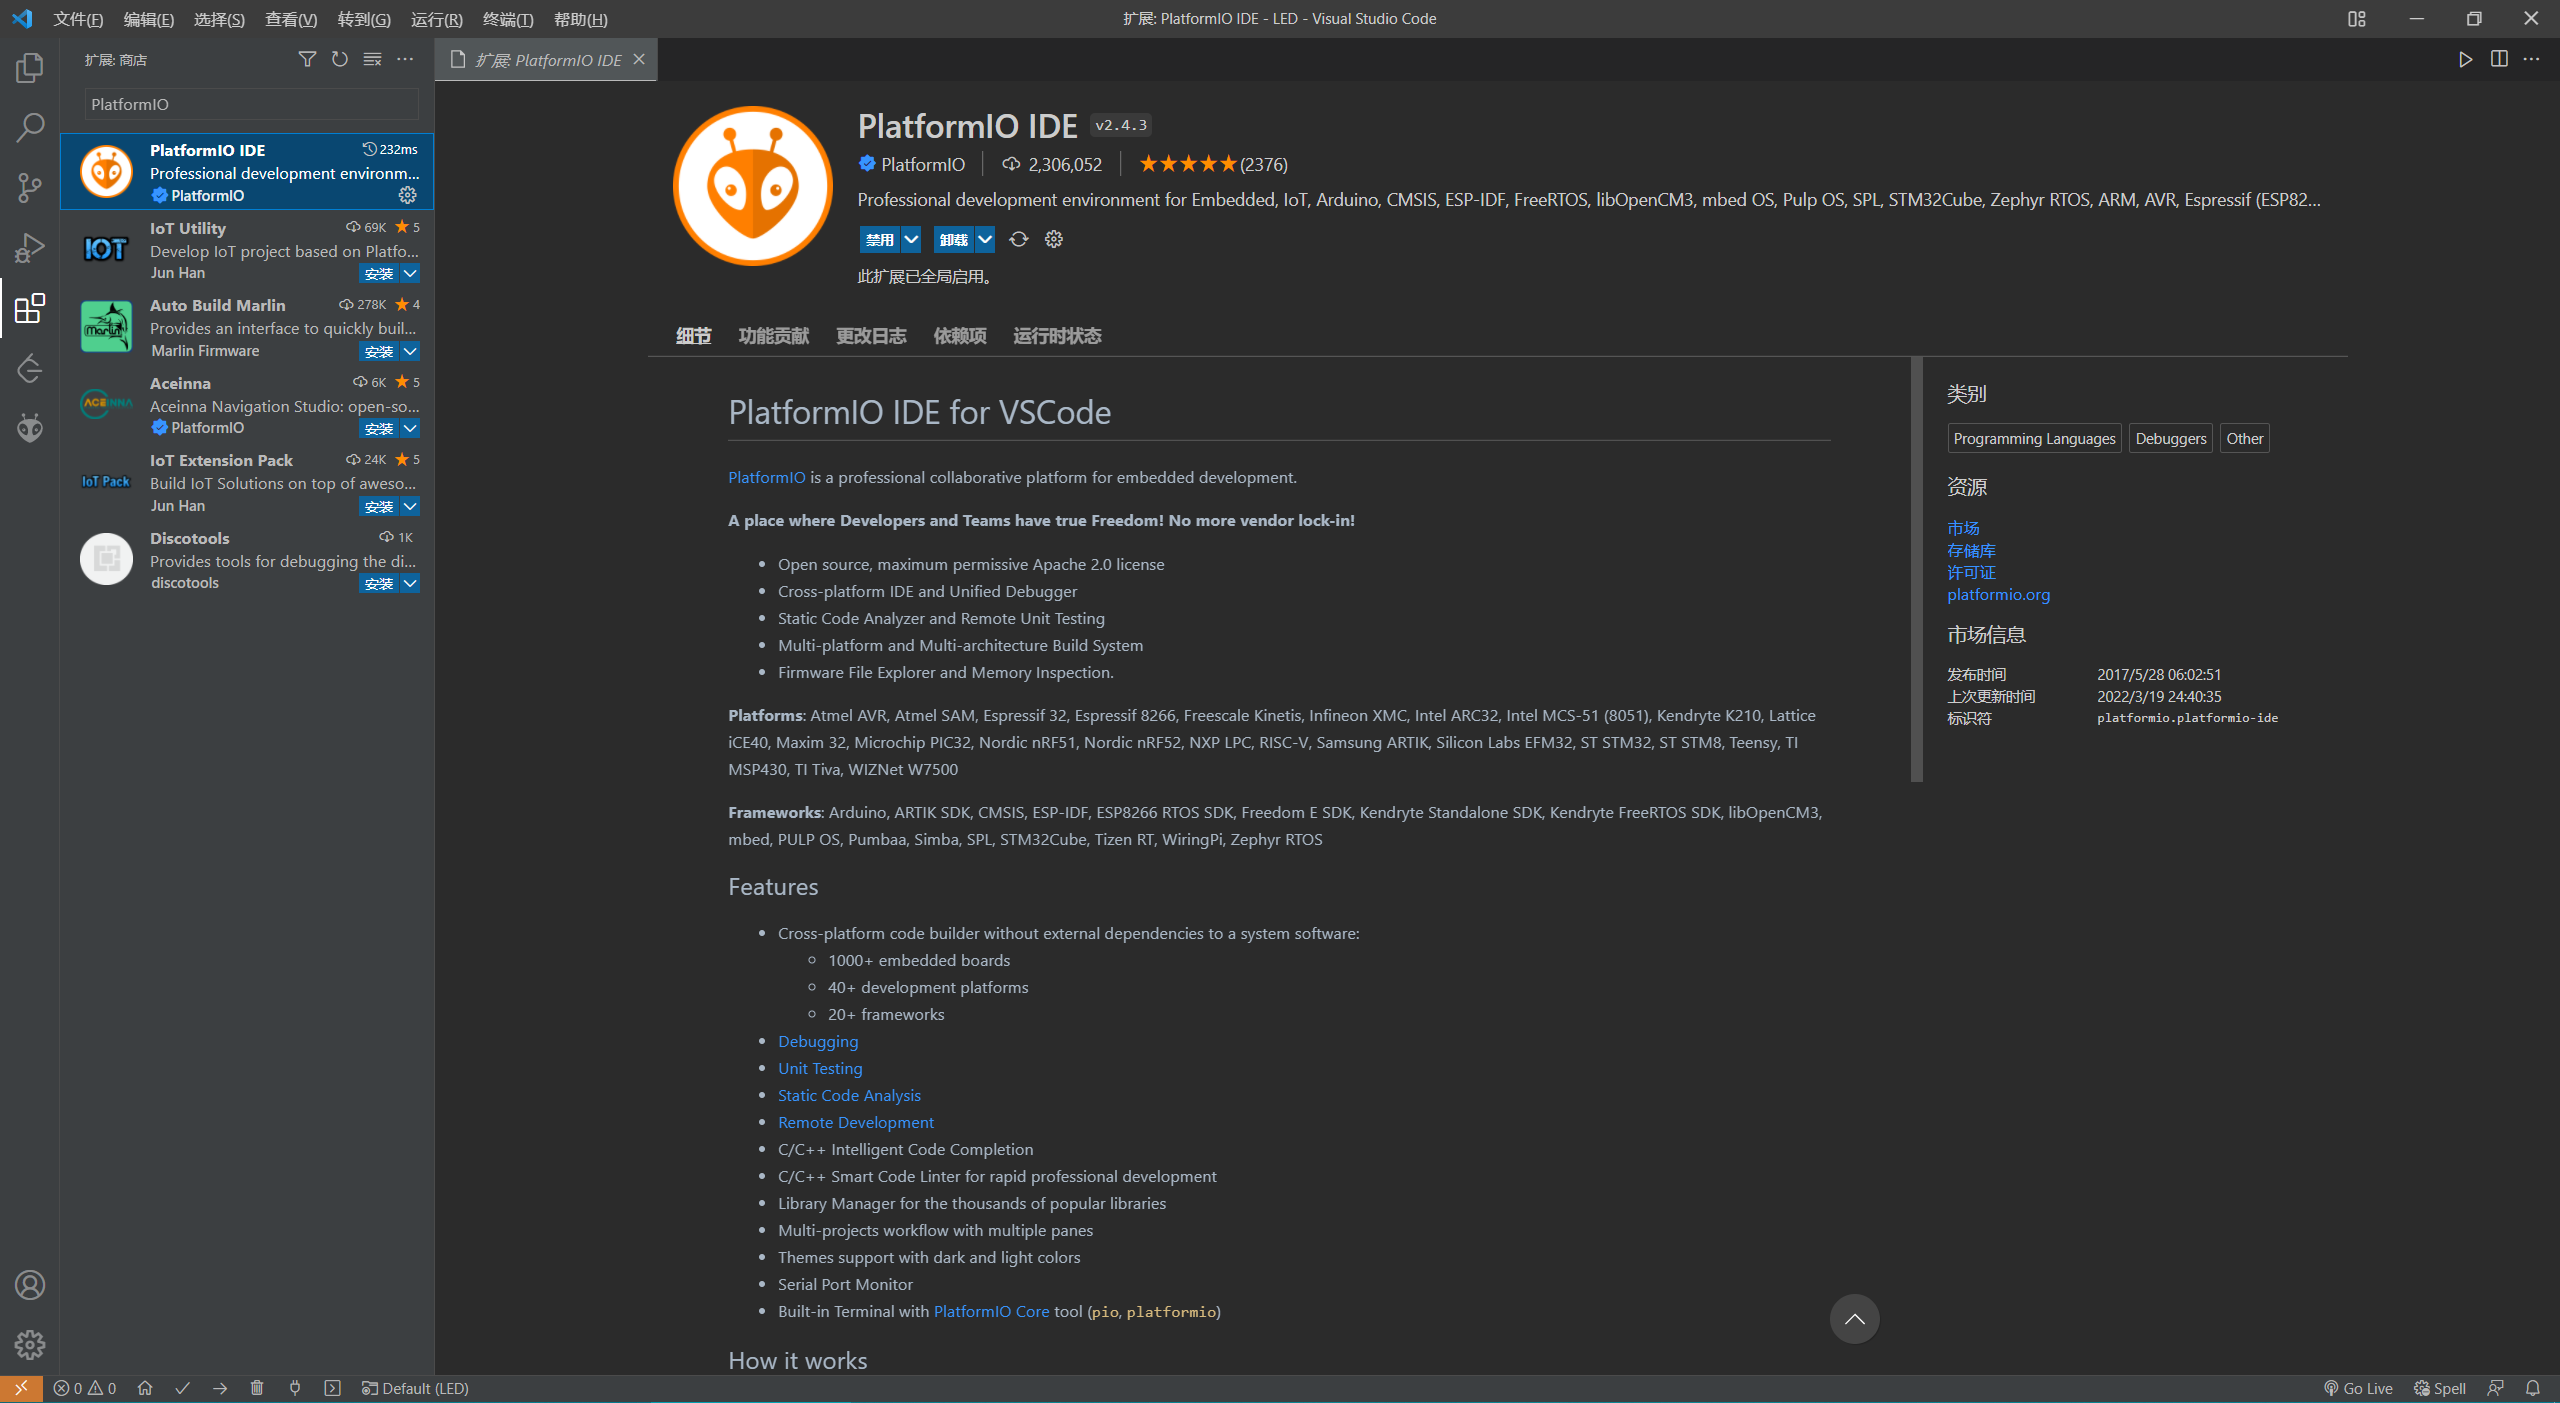Open editor more actions ellipsis
The image size is (2560, 1403).
coord(2531,60)
